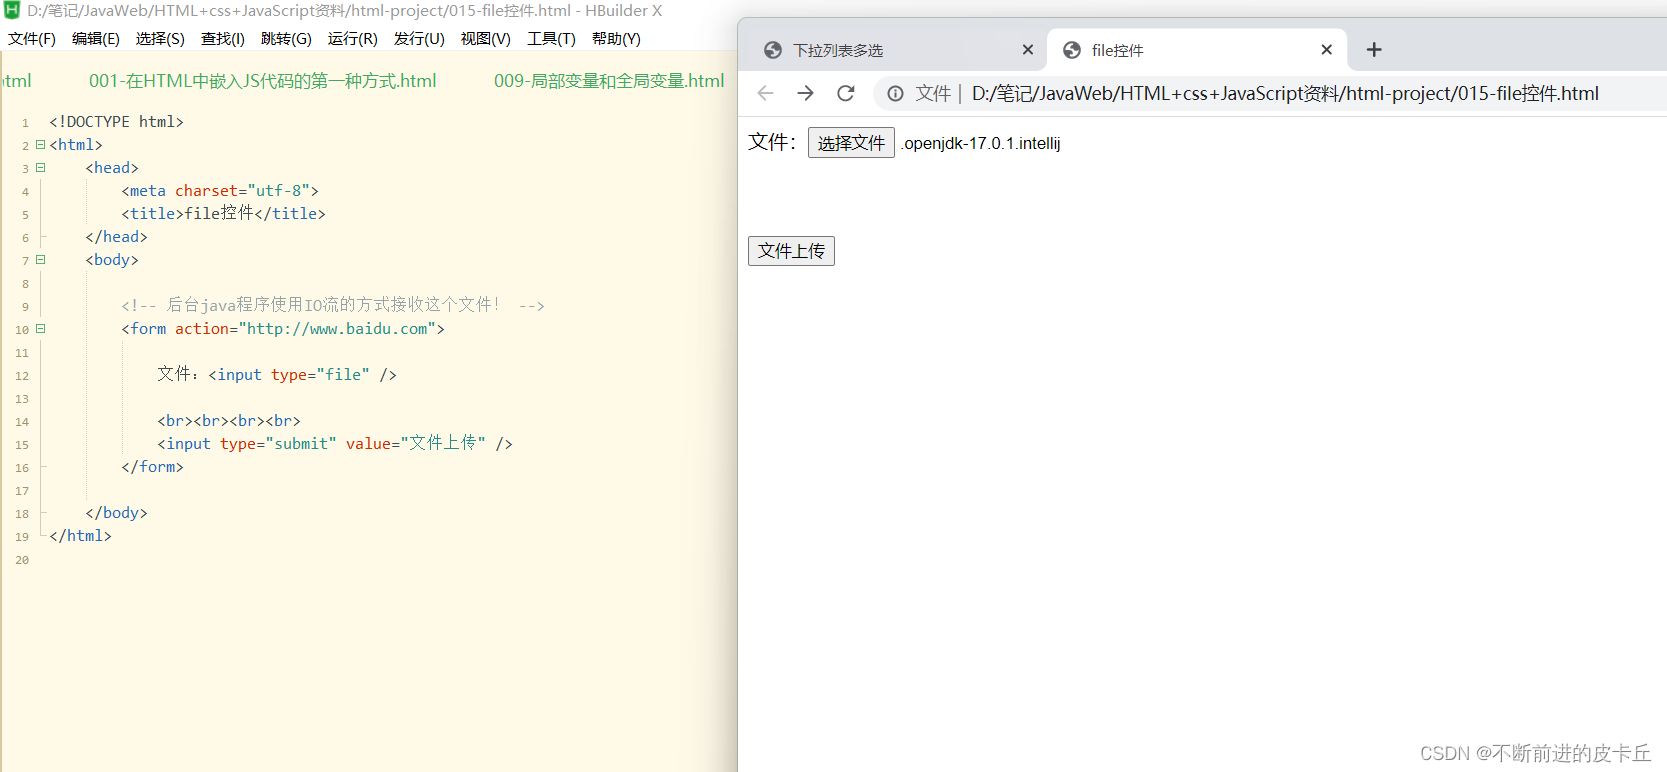Image resolution: width=1667 pixels, height=772 pixels.
Task: Open the 选择(S) menu
Action: (160, 39)
